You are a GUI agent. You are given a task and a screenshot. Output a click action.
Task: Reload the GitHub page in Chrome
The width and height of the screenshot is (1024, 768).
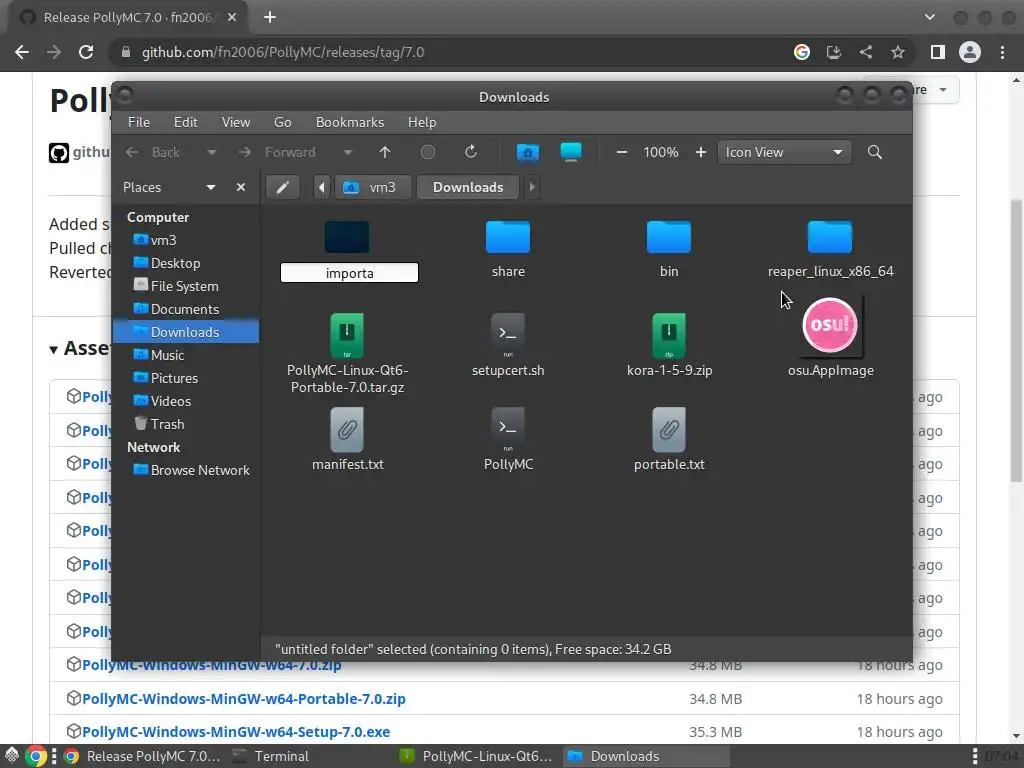click(x=86, y=52)
